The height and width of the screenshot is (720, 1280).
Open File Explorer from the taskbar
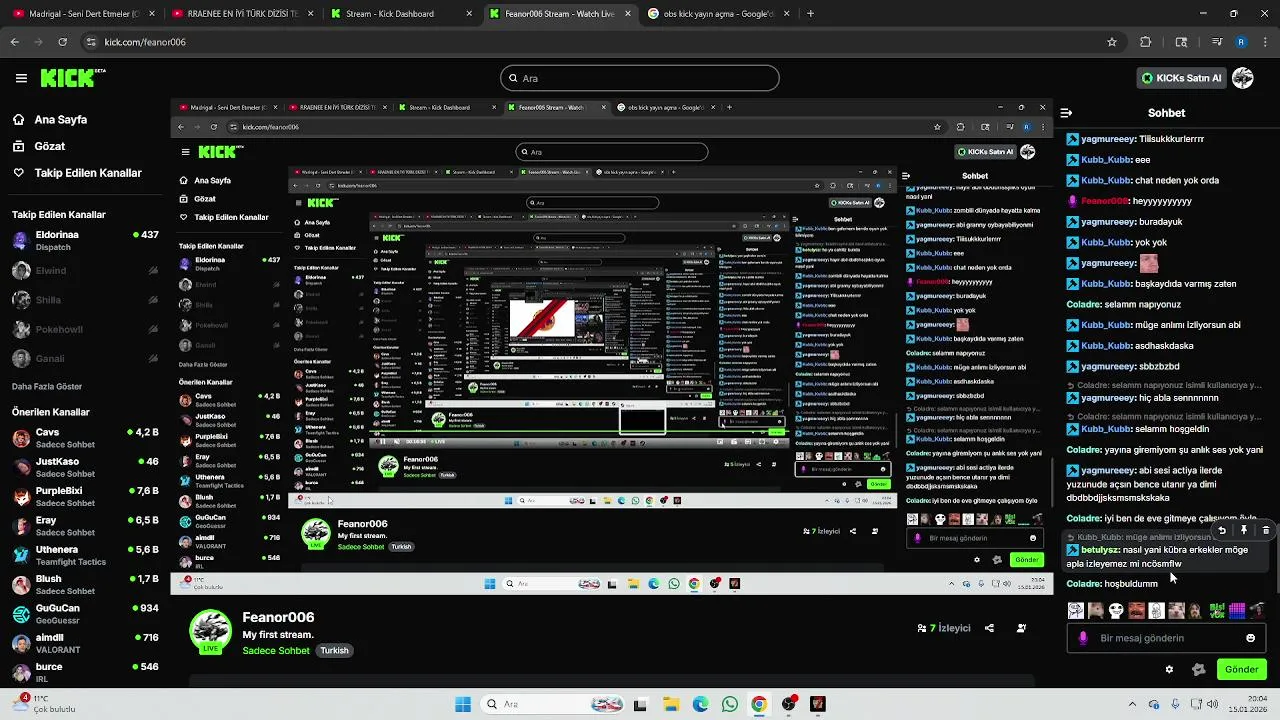pos(670,704)
